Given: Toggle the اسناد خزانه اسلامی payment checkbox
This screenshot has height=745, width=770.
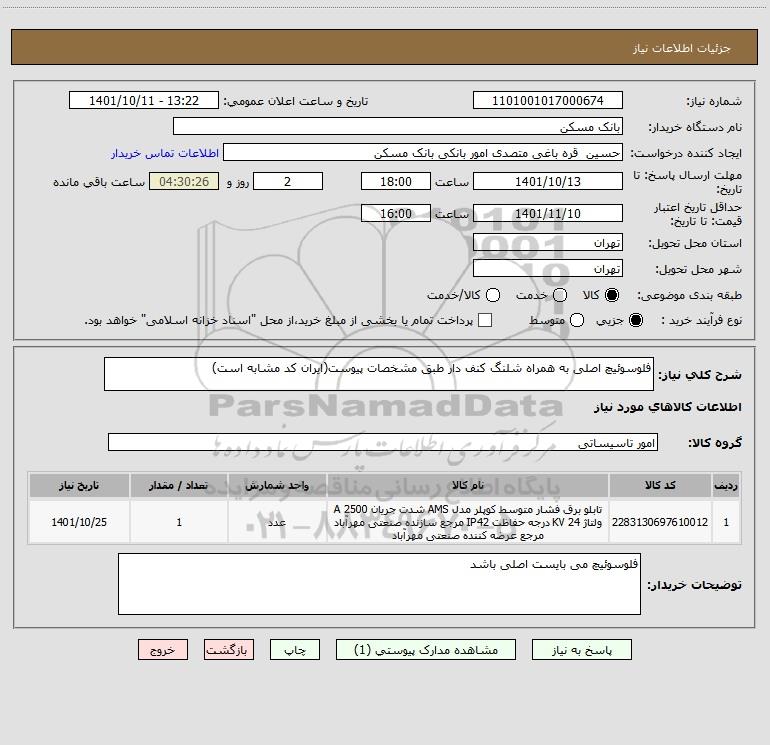Looking at the screenshot, I should point(485,320).
